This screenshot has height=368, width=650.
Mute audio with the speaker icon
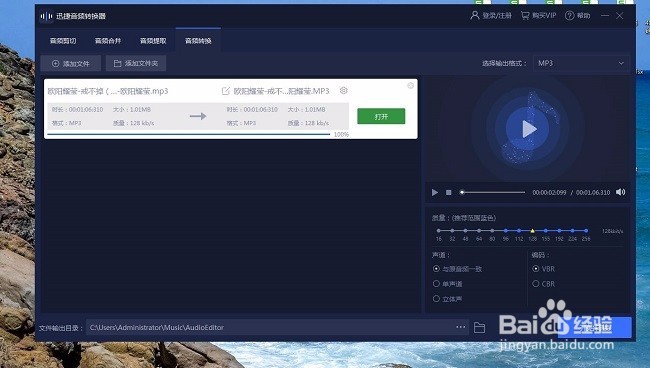click(x=620, y=192)
